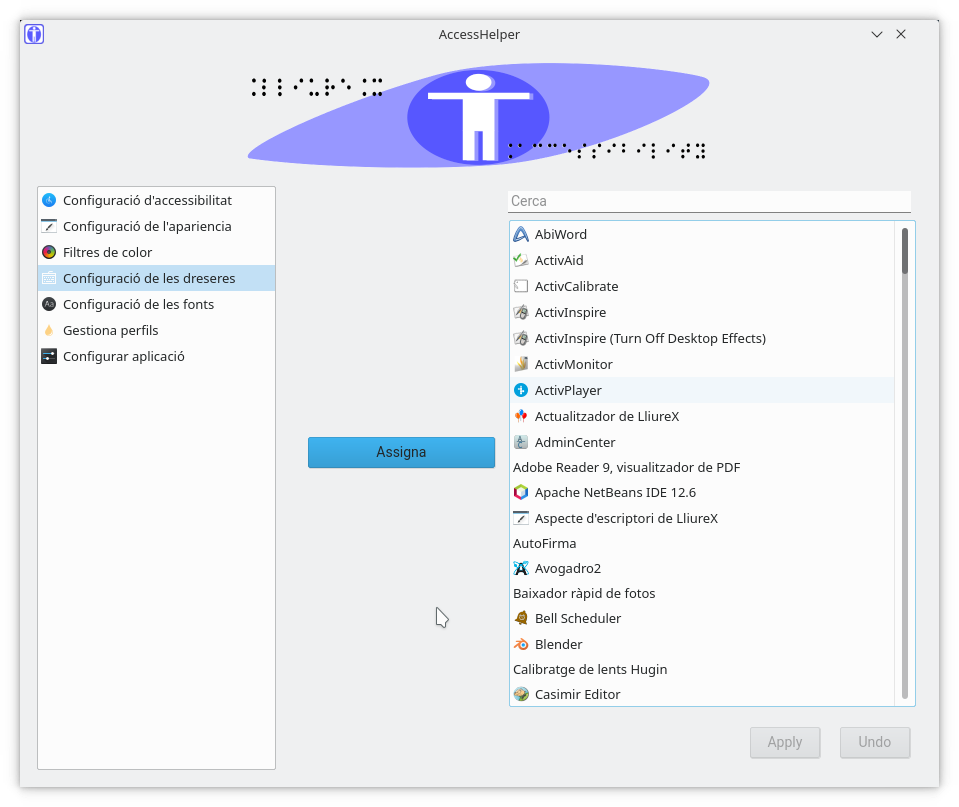Select Bell Scheduler in the list
Screen dimensions: 959x807
click(x=702, y=619)
